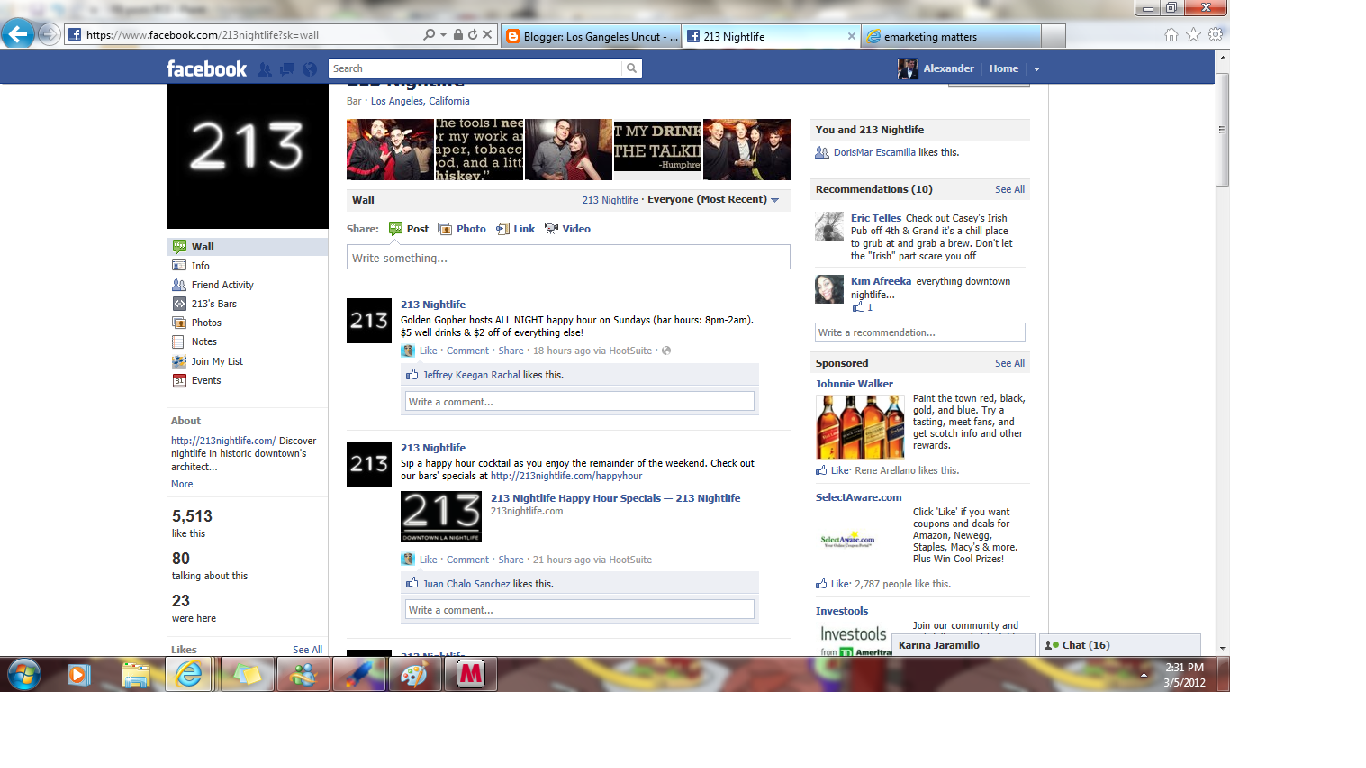Screen dimensions: 1366x768
Task: Open IE home icon in top right
Action: coord(1171,35)
